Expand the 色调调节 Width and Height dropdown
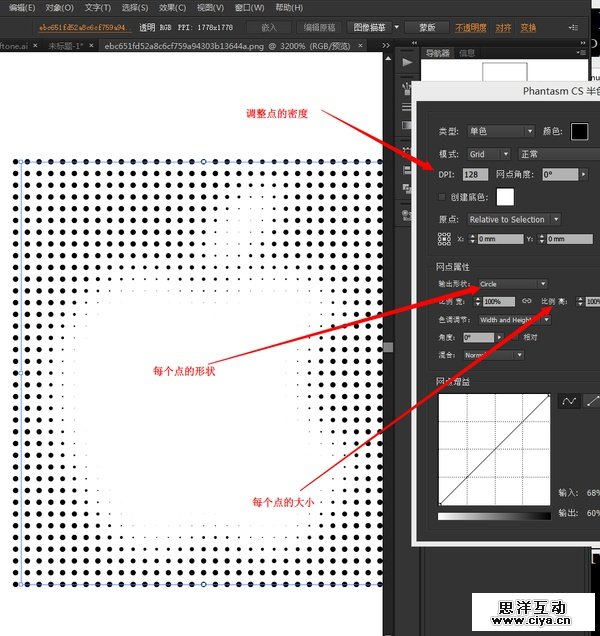 (514, 320)
